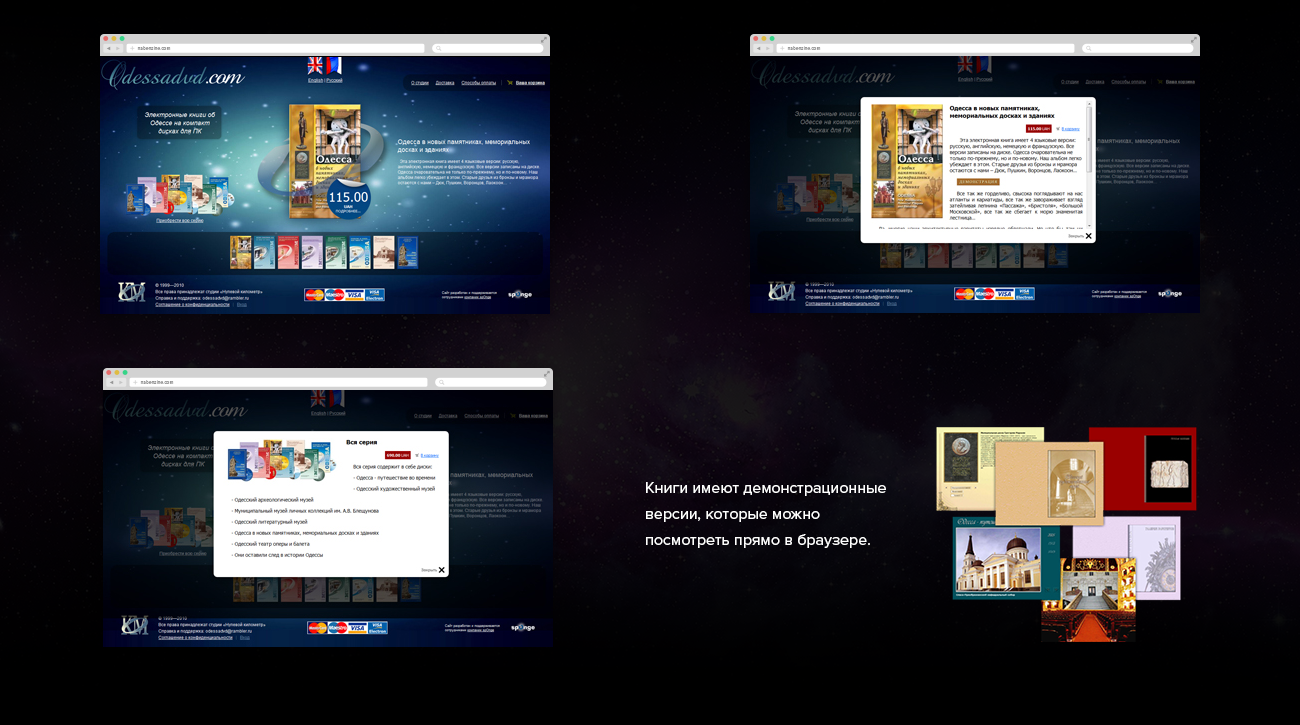Click 'Одесский литературный музей' list entry

click(270, 522)
